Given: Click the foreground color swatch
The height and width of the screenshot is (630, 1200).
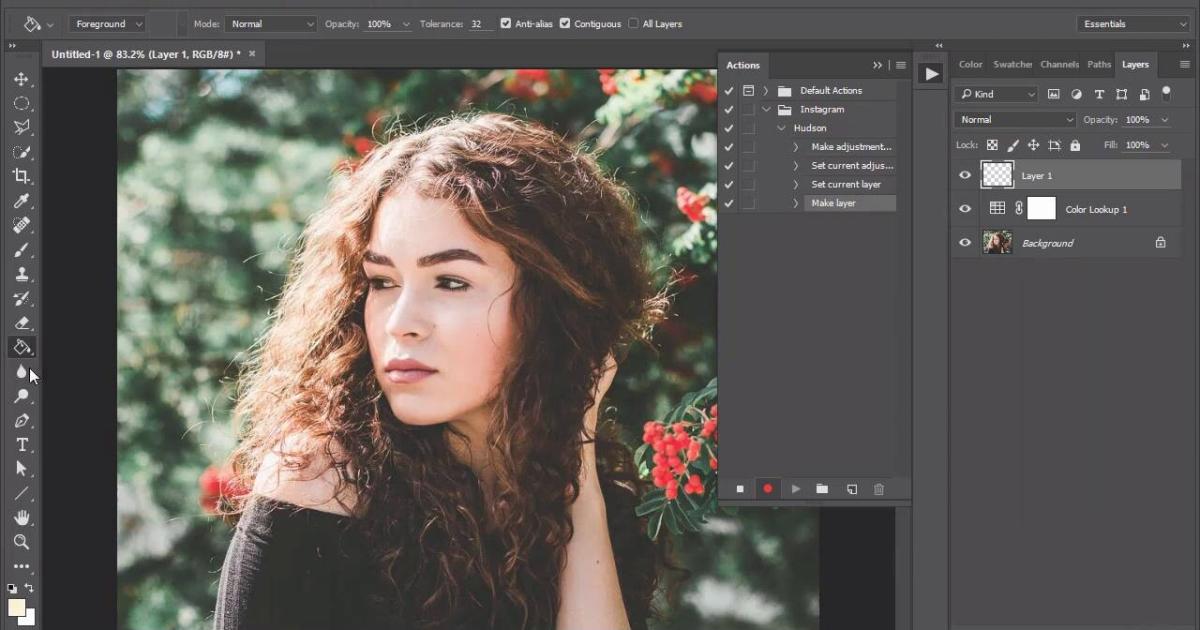Looking at the screenshot, I should point(17,607).
